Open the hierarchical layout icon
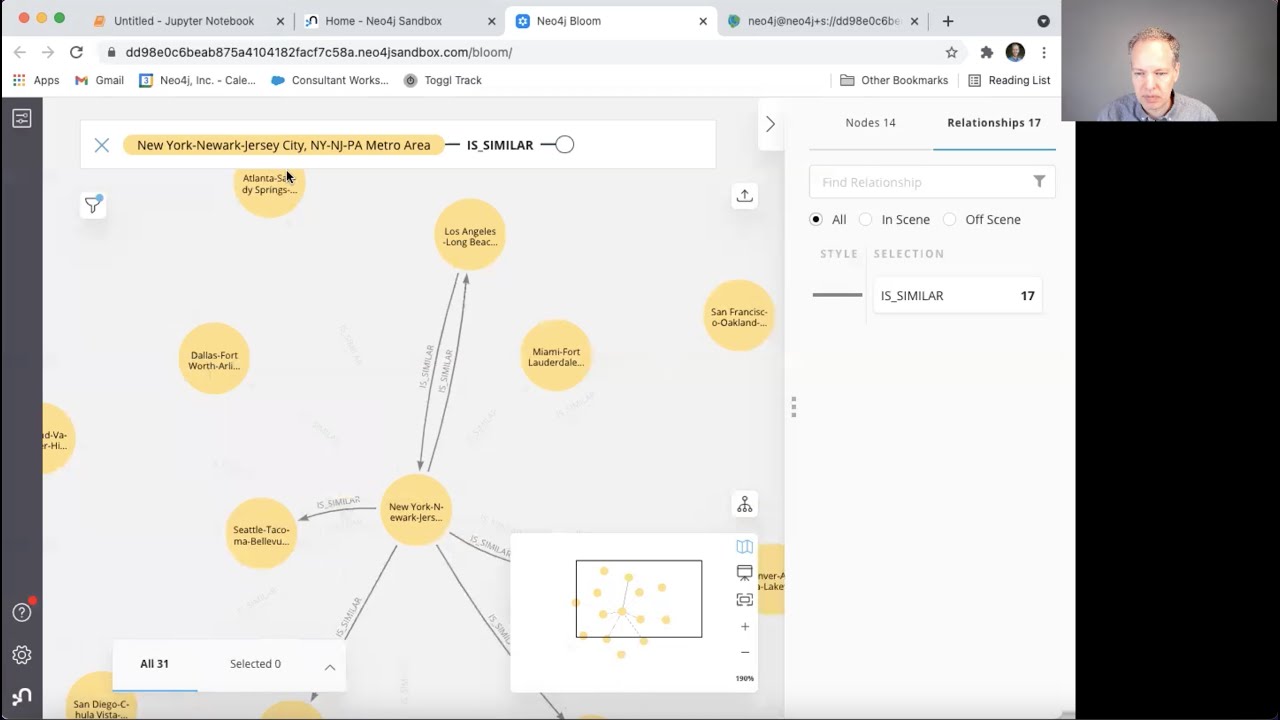The width and height of the screenshot is (1280, 720). [x=744, y=505]
